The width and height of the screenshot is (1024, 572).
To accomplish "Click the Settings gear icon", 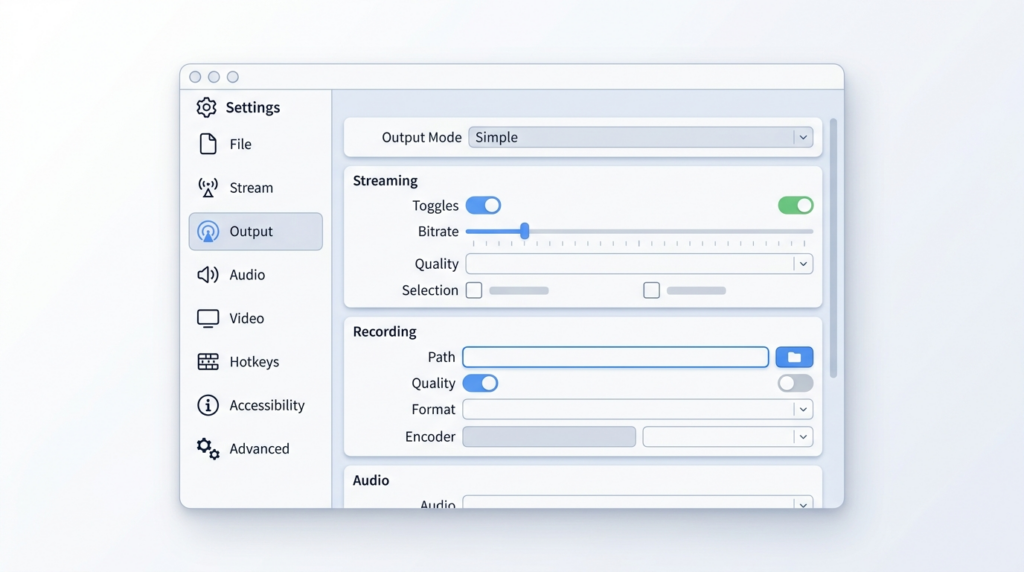I will point(206,107).
